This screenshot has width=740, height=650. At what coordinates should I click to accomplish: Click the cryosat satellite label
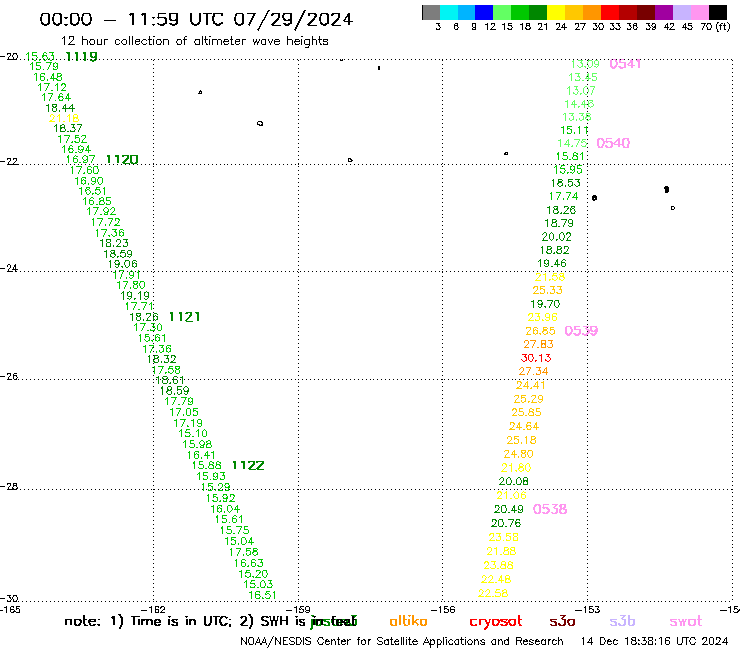click(x=496, y=622)
